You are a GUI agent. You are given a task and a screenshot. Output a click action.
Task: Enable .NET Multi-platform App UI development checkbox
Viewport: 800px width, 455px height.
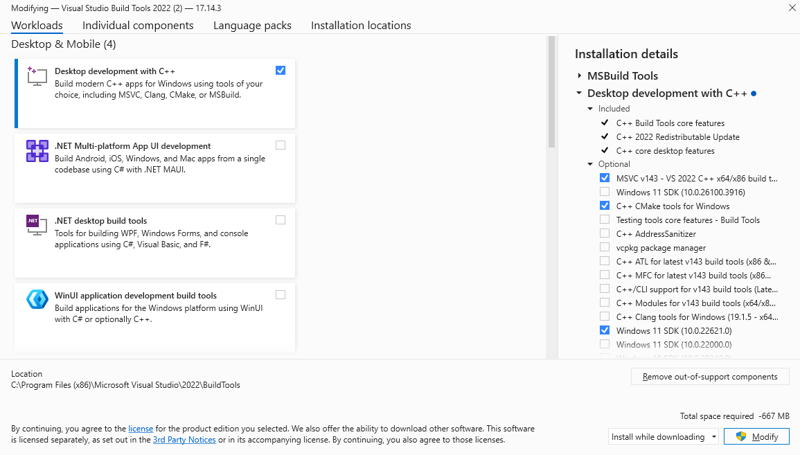280,145
